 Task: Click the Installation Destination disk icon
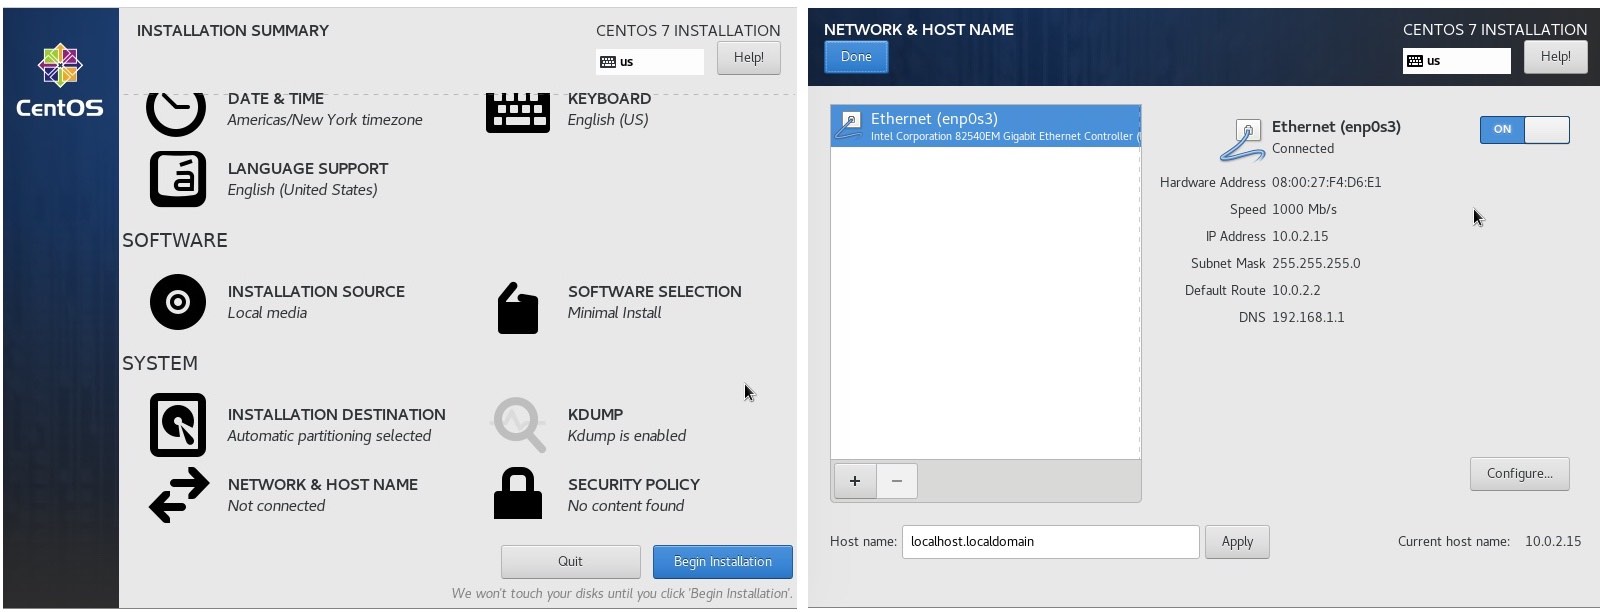(x=178, y=425)
